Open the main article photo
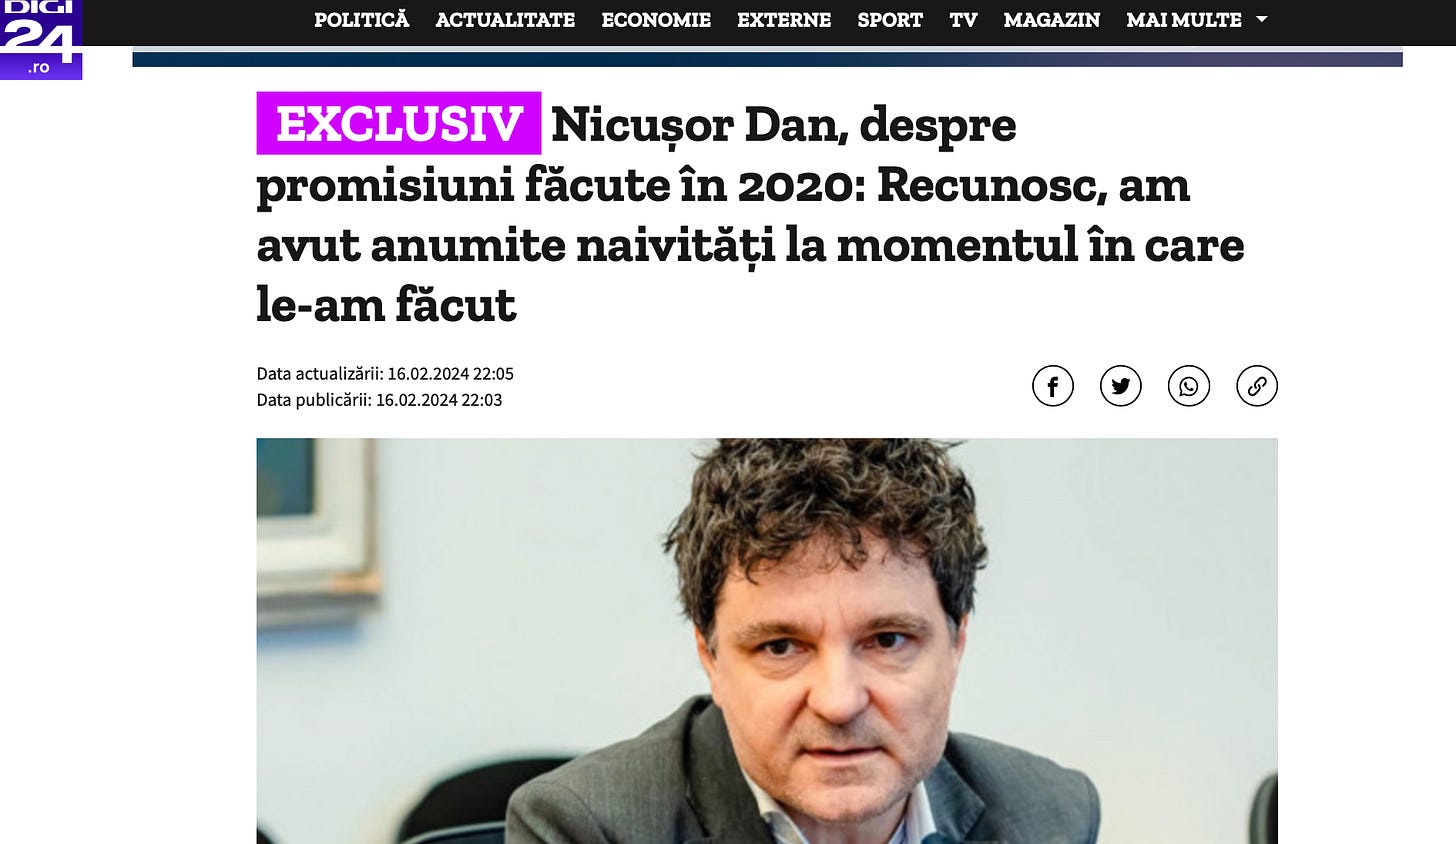The height and width of the screenshot is (844, 1456). click(767, 641)
